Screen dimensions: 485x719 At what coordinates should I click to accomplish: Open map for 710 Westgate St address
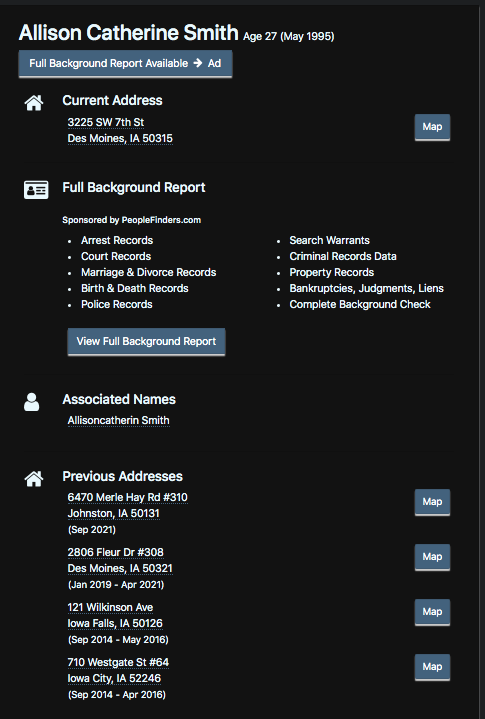point(432,667)
